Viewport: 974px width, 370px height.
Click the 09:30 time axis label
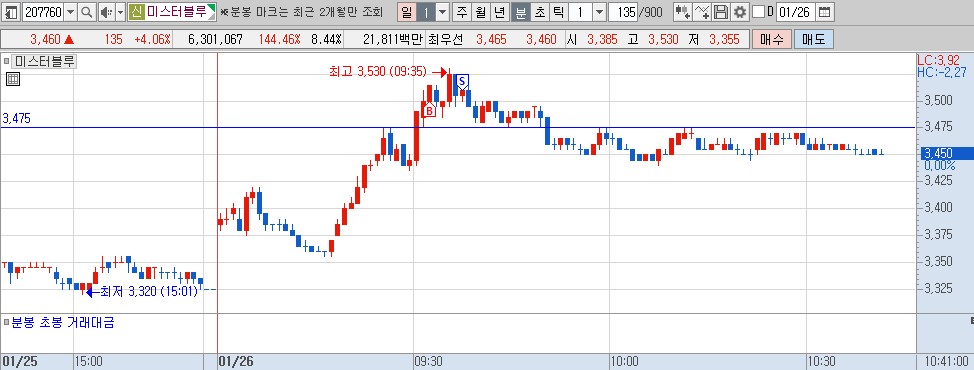(429, 361)
